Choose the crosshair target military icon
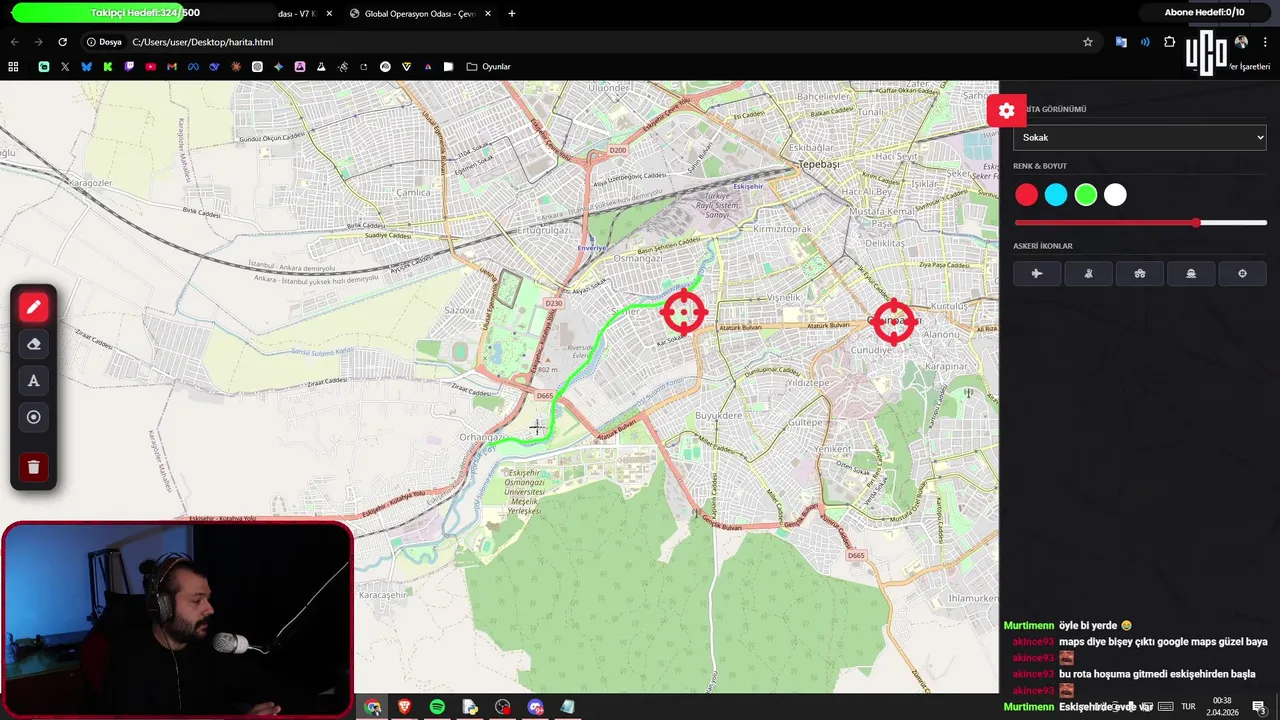 (x=1242, y=274)
